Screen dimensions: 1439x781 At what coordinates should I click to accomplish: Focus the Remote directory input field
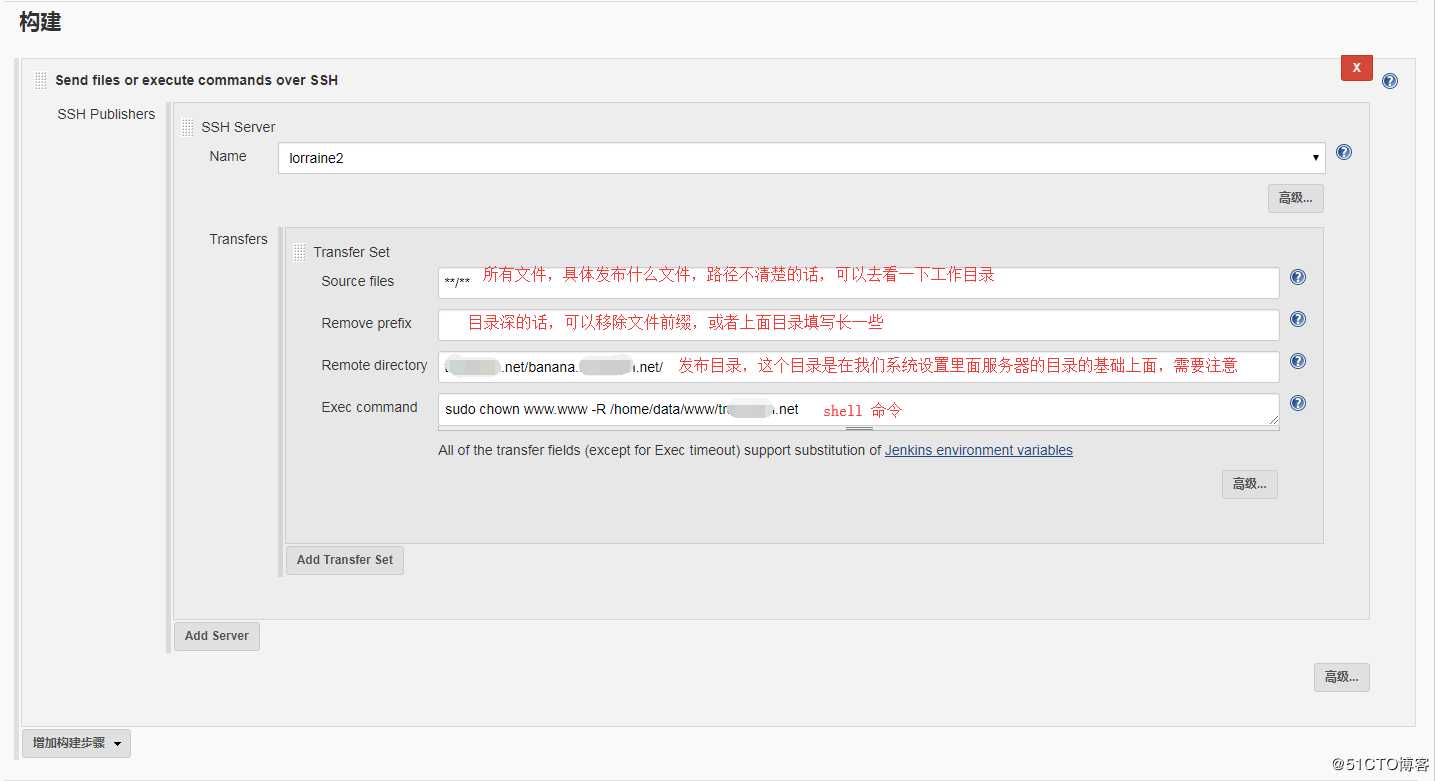858,366
